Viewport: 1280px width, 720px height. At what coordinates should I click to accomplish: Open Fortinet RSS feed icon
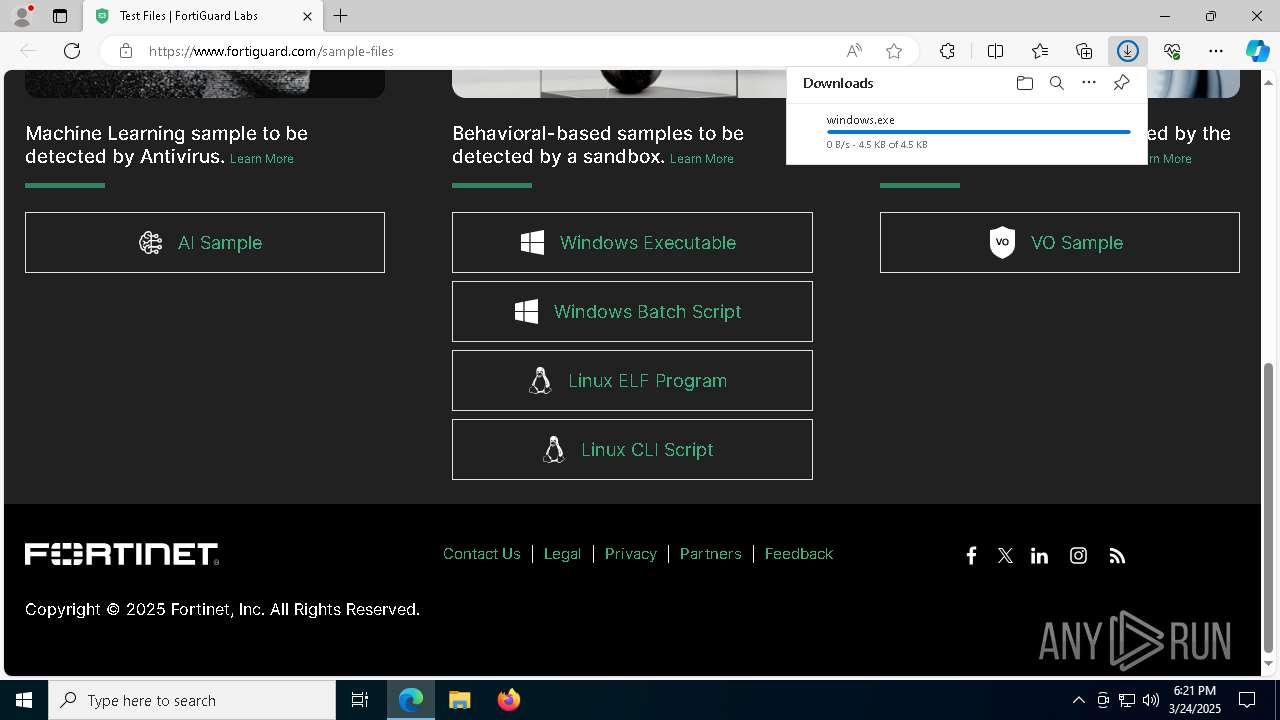tap(1117, 556)
